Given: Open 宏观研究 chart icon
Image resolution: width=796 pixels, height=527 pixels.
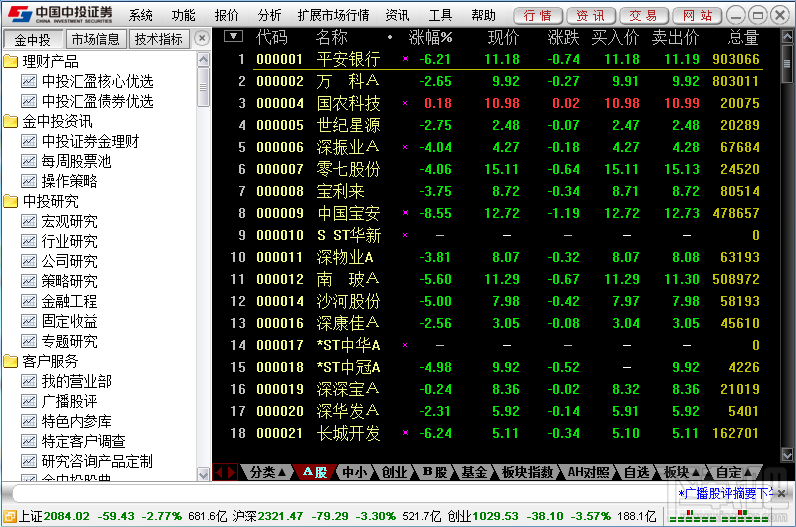Looking at the screenshot, I should tap(29, 221).
